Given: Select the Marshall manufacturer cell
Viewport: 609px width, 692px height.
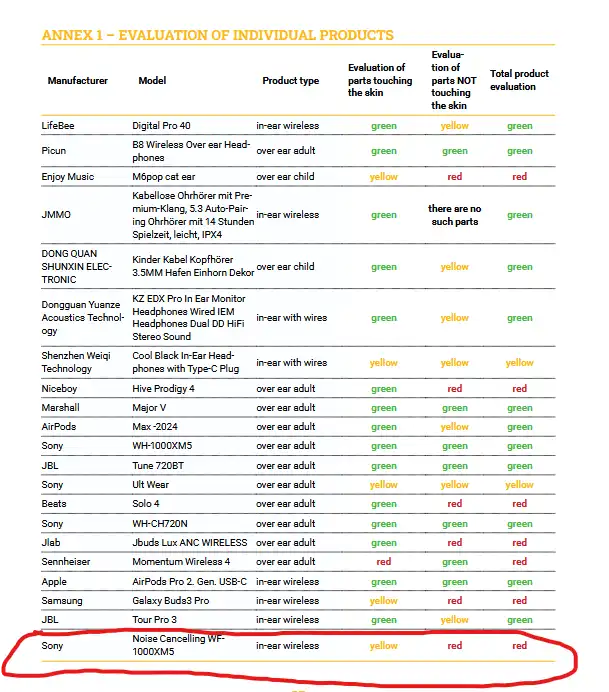Looking at the screenshot, I should pyautogui.click(x=60, y=408).
